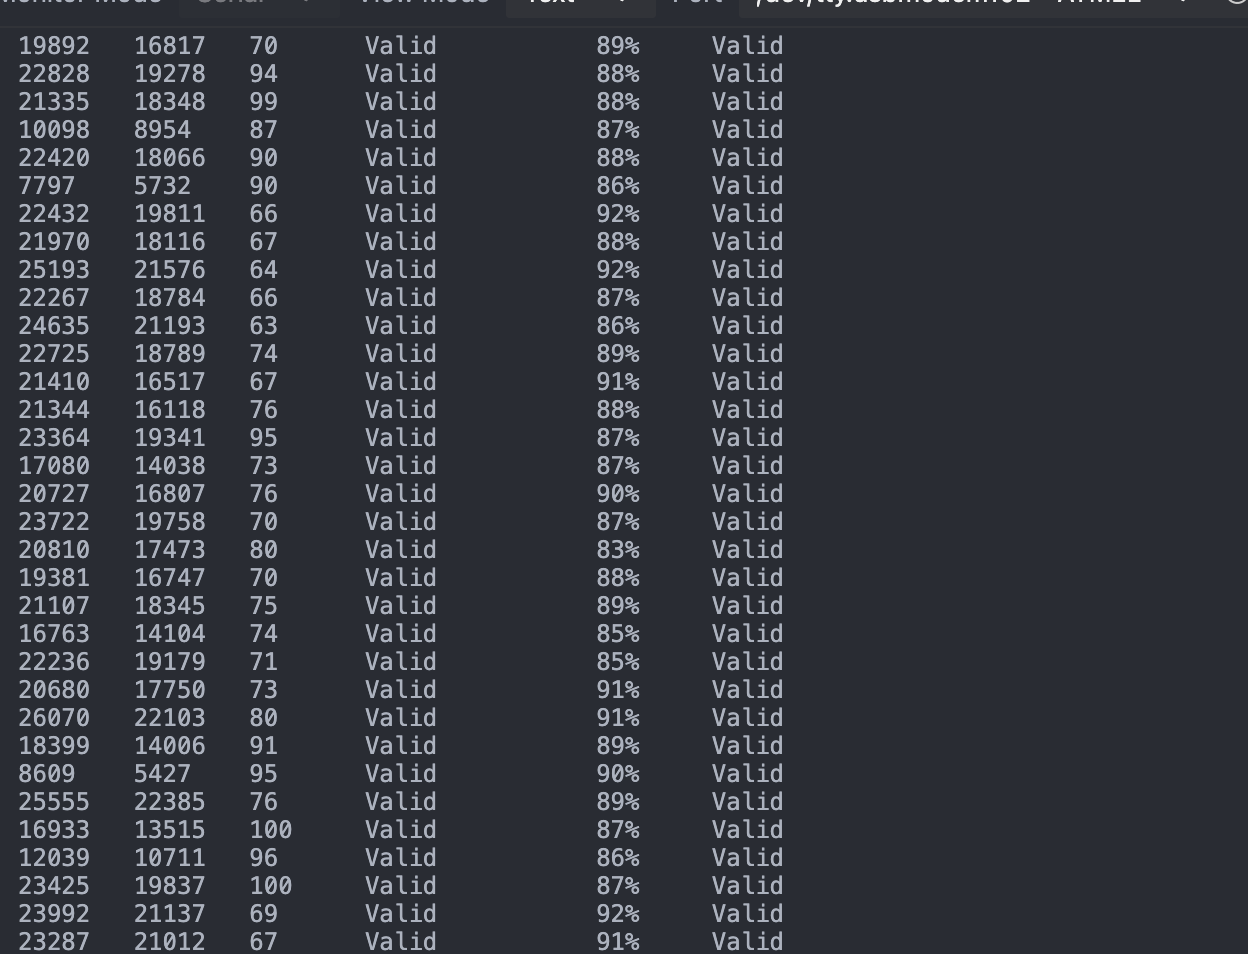Click the 83% value in output
This screenshot has width=1248, height=954.
[618, 550]
